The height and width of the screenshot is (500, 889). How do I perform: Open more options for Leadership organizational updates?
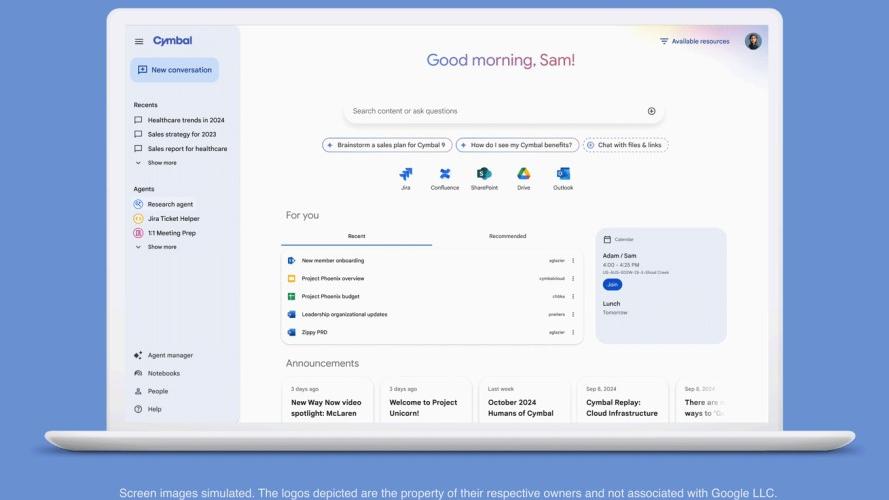coord(573,315)
